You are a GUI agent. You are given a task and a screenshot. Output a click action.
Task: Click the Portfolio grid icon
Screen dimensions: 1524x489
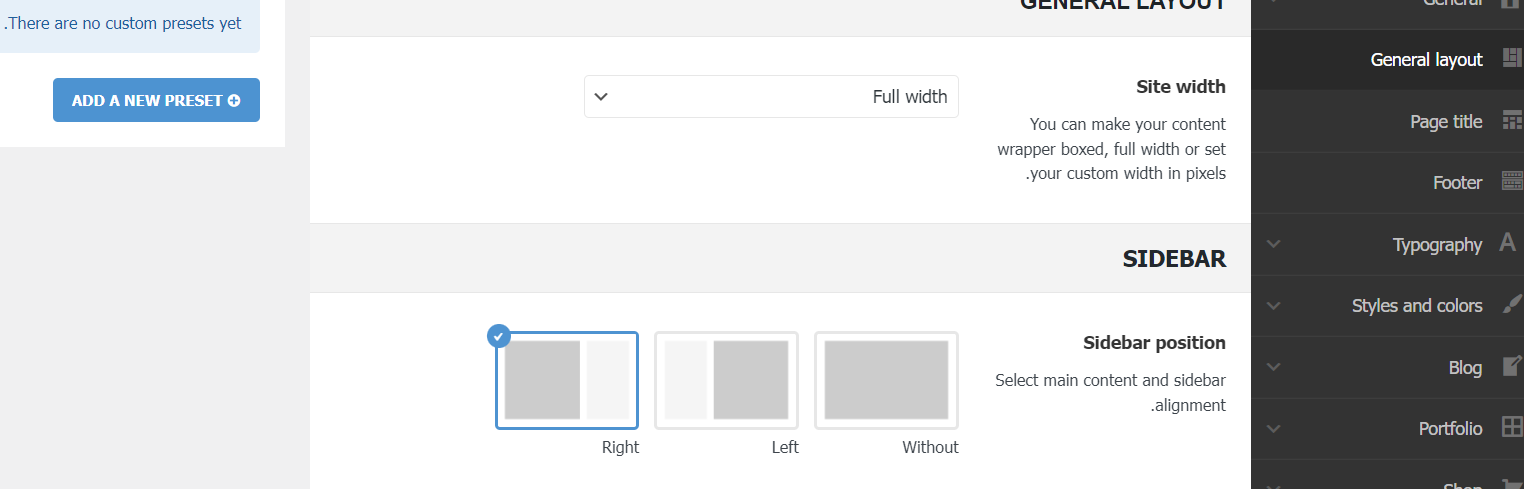click(x=1511, y=428)
